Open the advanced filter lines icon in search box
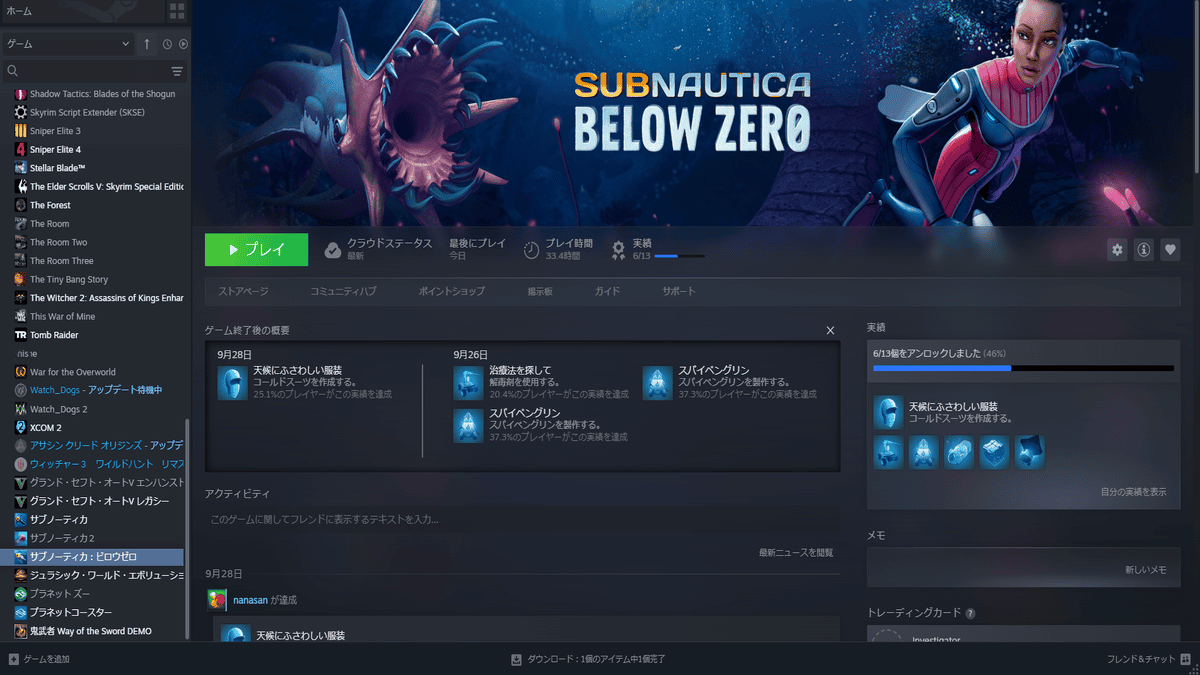 click(x=177, y=71)
